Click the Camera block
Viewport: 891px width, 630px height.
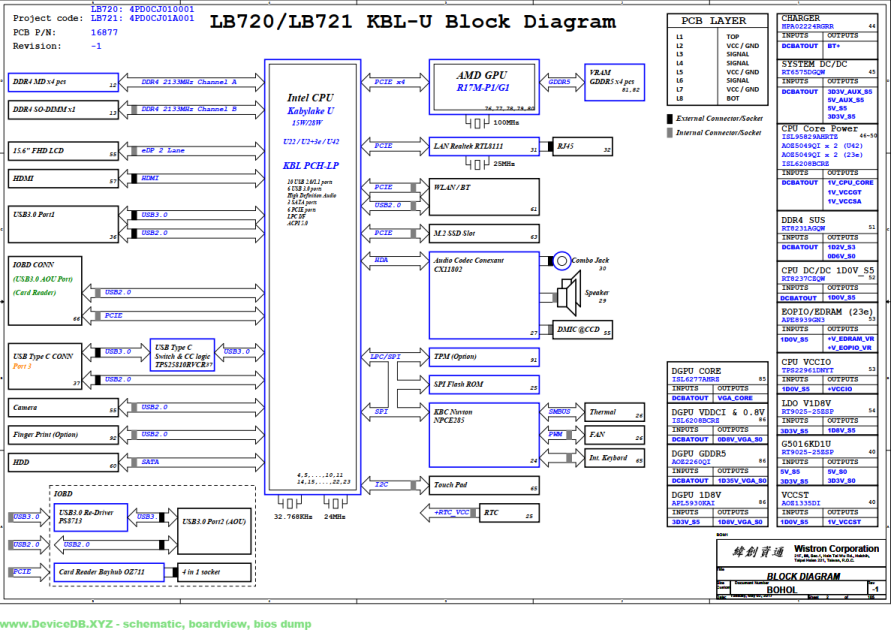tap(63, 407)
